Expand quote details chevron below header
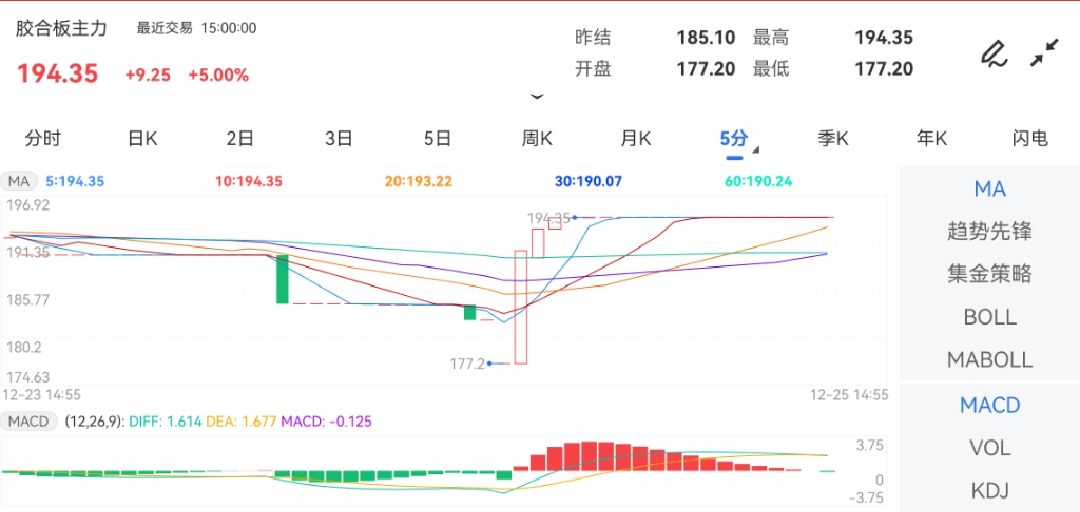The width and height of the screenshot is (1080, 512). click(537, 97)
